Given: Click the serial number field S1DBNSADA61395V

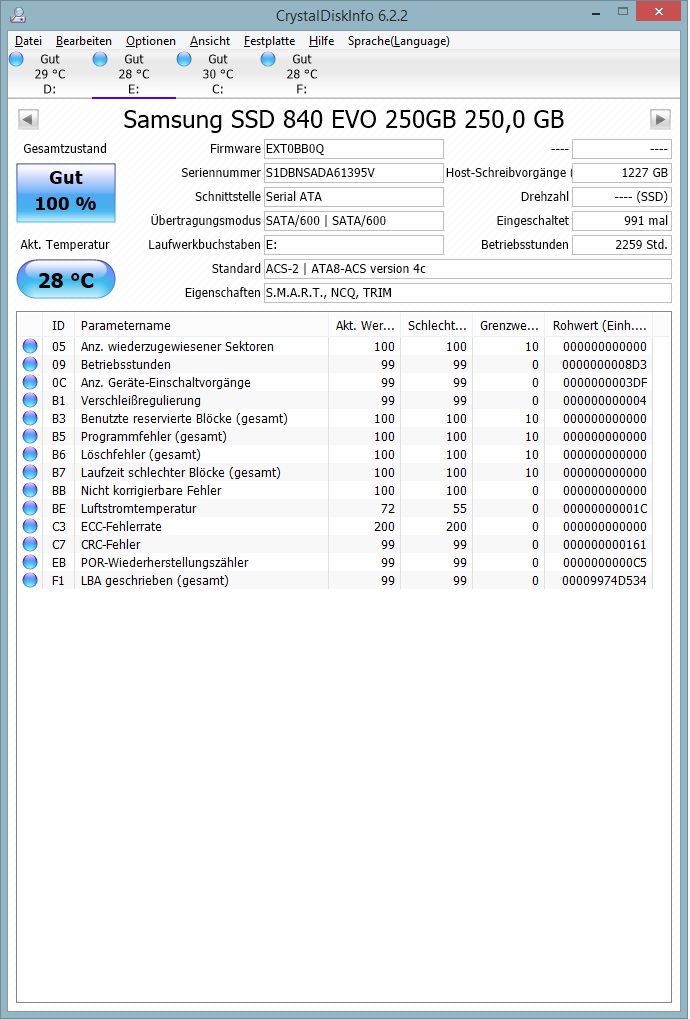Looking at the screenshot, I should coord(353,173).
